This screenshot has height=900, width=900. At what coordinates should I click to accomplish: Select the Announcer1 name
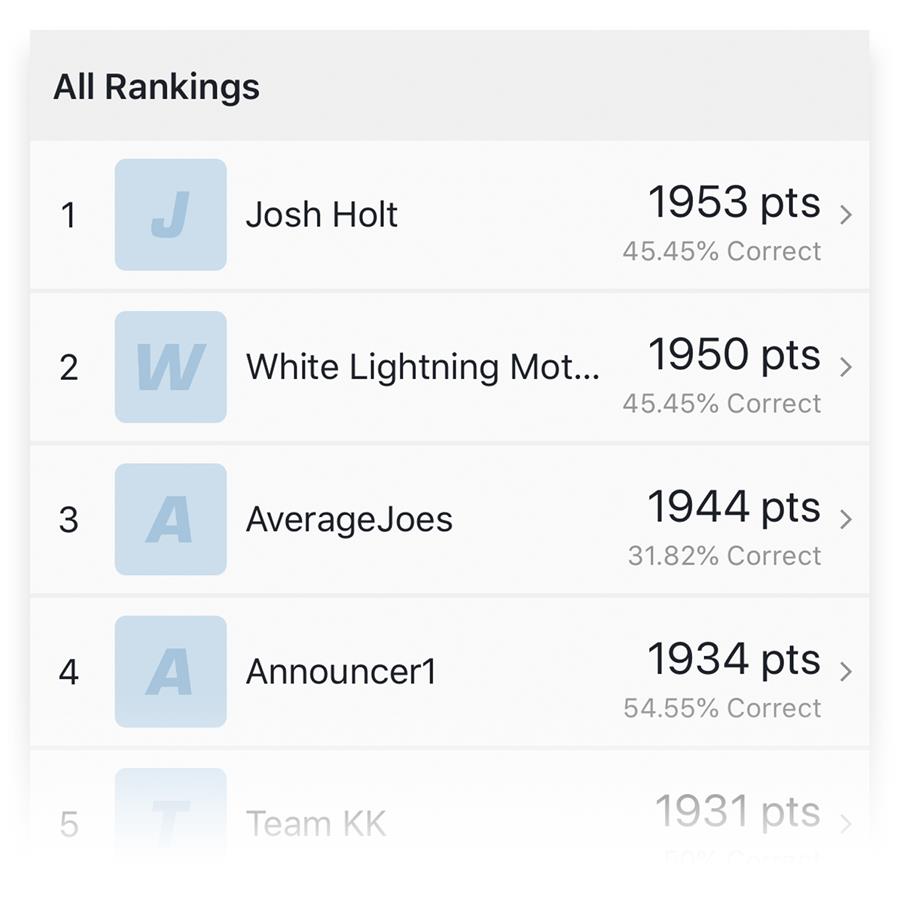[x=341, y=672]
